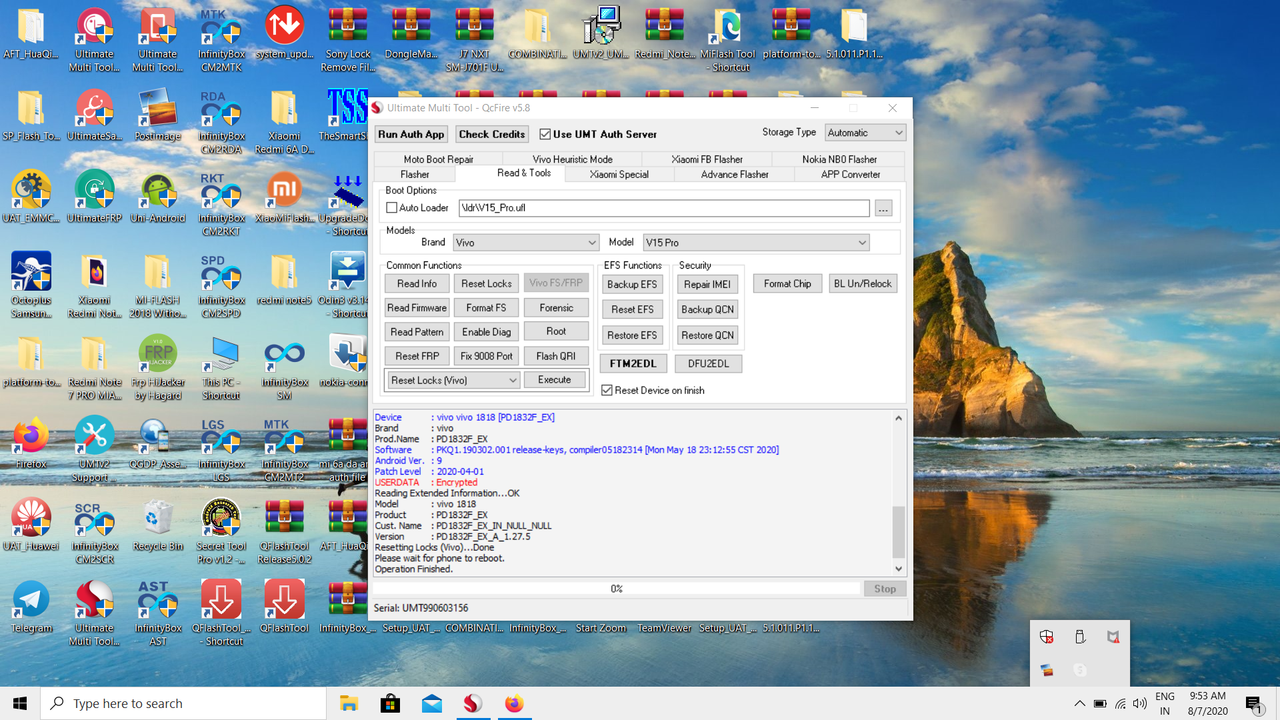Open the Model dropdown showing V15 Pro
The image size is (1280, 720).
click(x=756, y=242)
